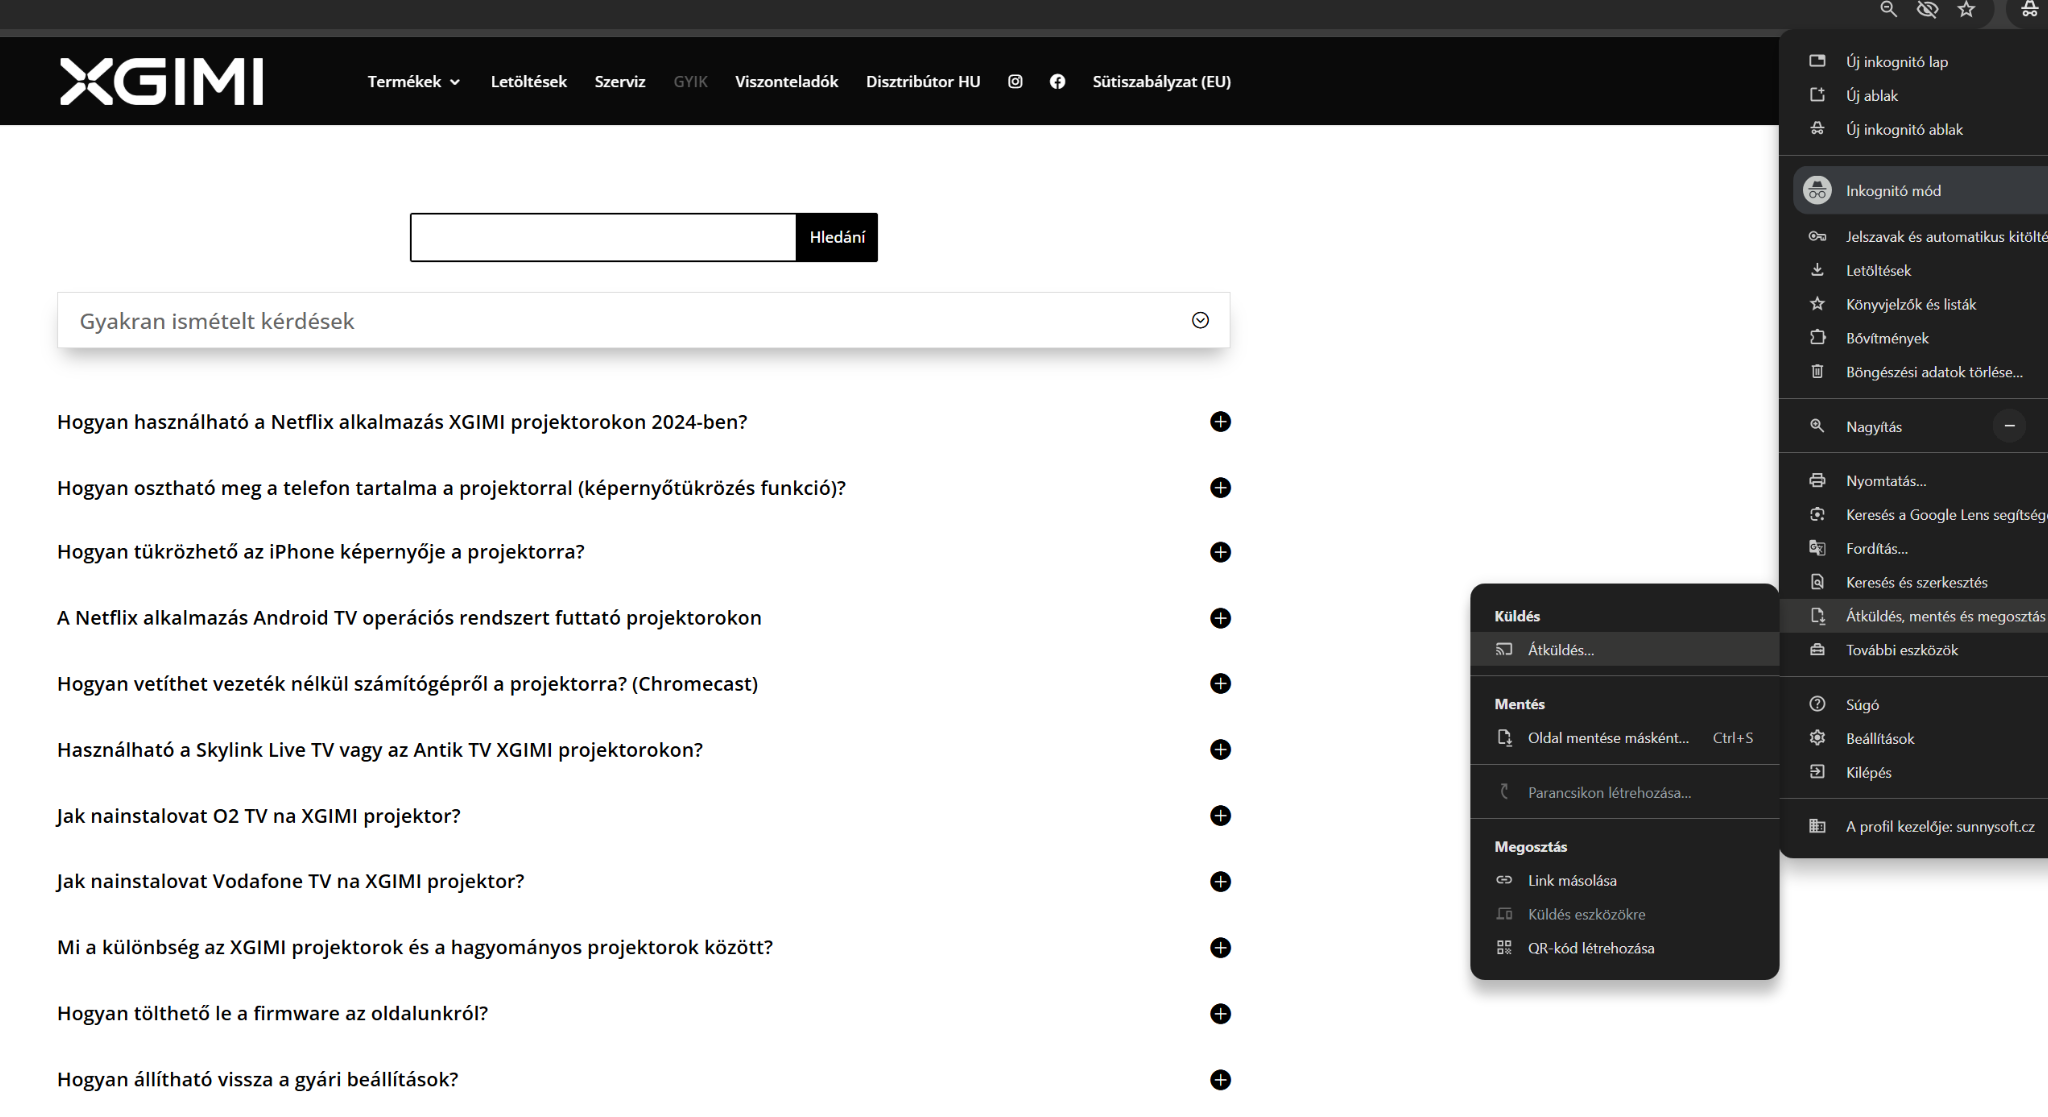The image size is (2048, 1117).
Task: Open the Szerviz navigation link
Action: [620, 82]
